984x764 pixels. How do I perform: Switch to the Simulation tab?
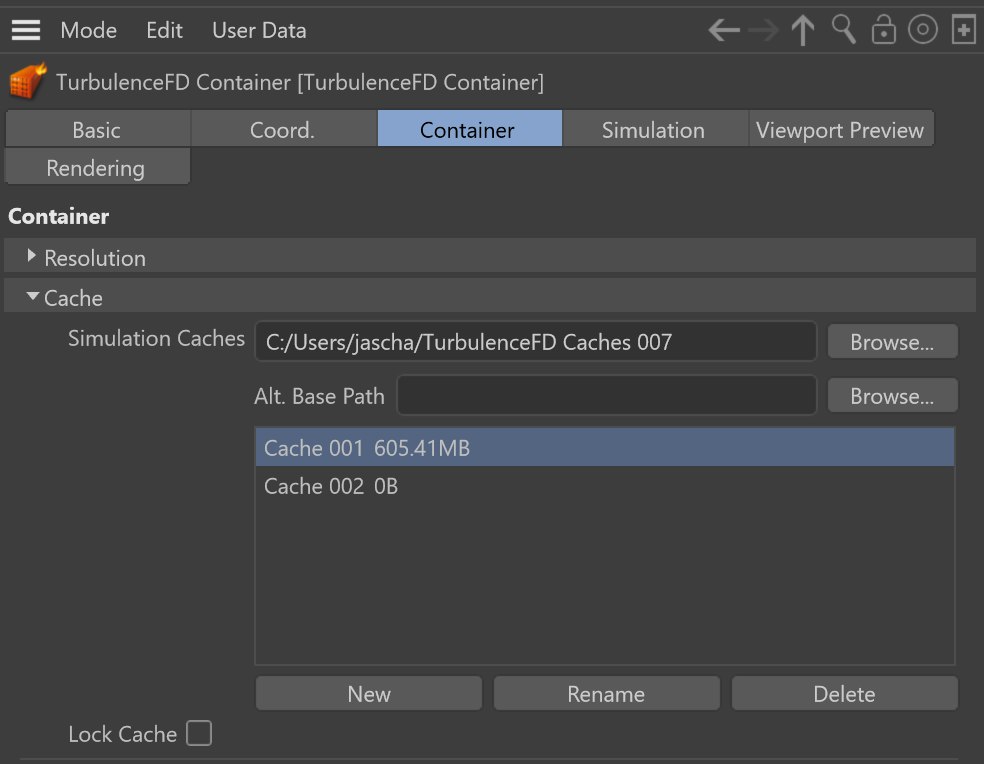coord(655,129)
